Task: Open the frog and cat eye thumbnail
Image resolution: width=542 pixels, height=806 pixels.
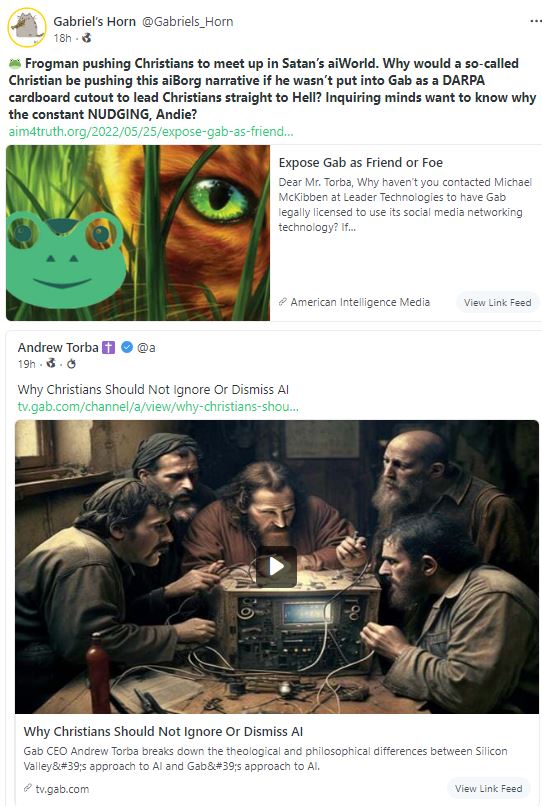Action: coord(138,233)
